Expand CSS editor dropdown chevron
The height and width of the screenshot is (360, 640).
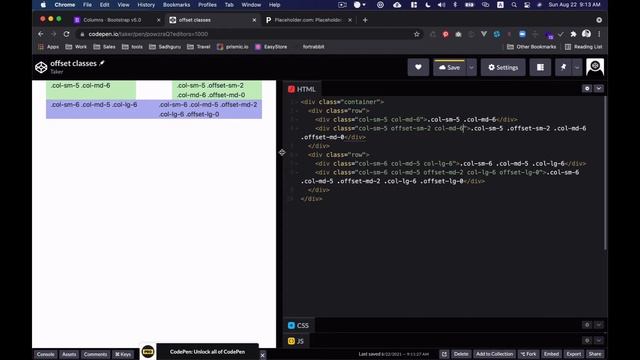(599, 325)
